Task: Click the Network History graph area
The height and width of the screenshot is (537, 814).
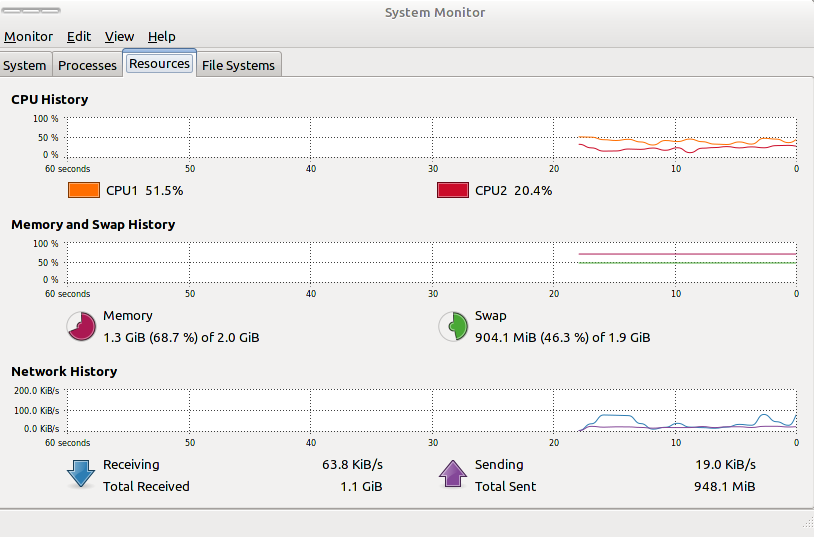Action: (431, 411)
